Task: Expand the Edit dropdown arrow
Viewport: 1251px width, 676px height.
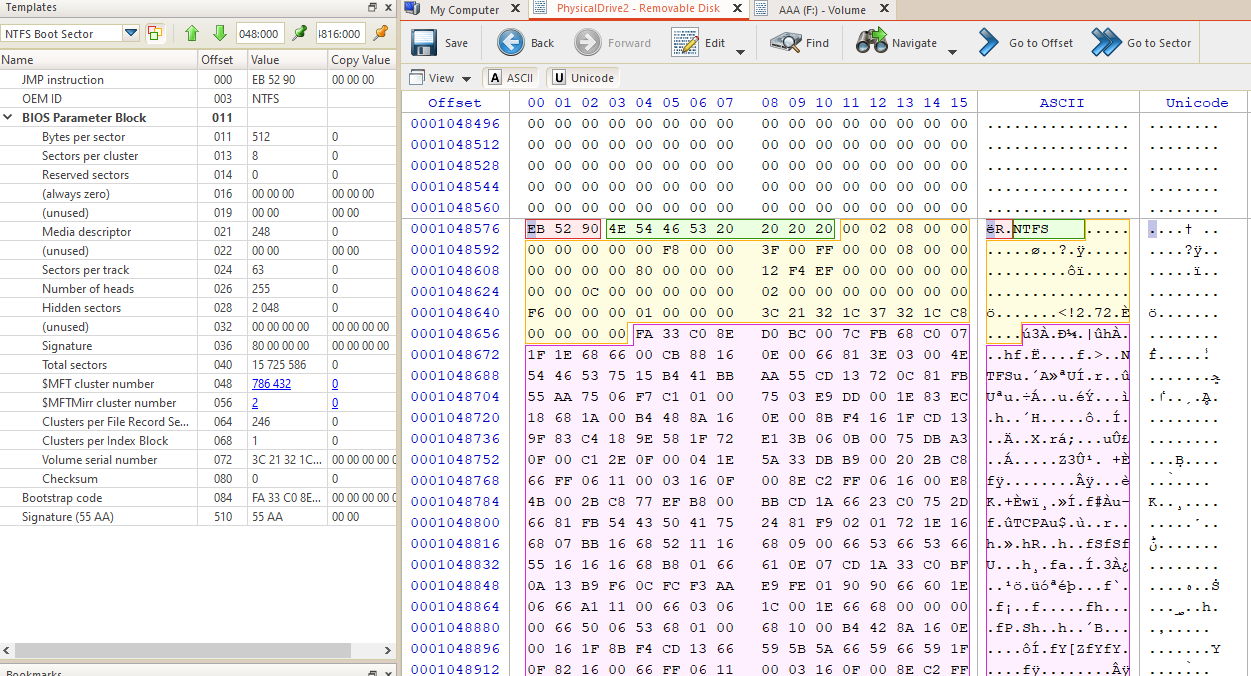Action: click(740, 51)
